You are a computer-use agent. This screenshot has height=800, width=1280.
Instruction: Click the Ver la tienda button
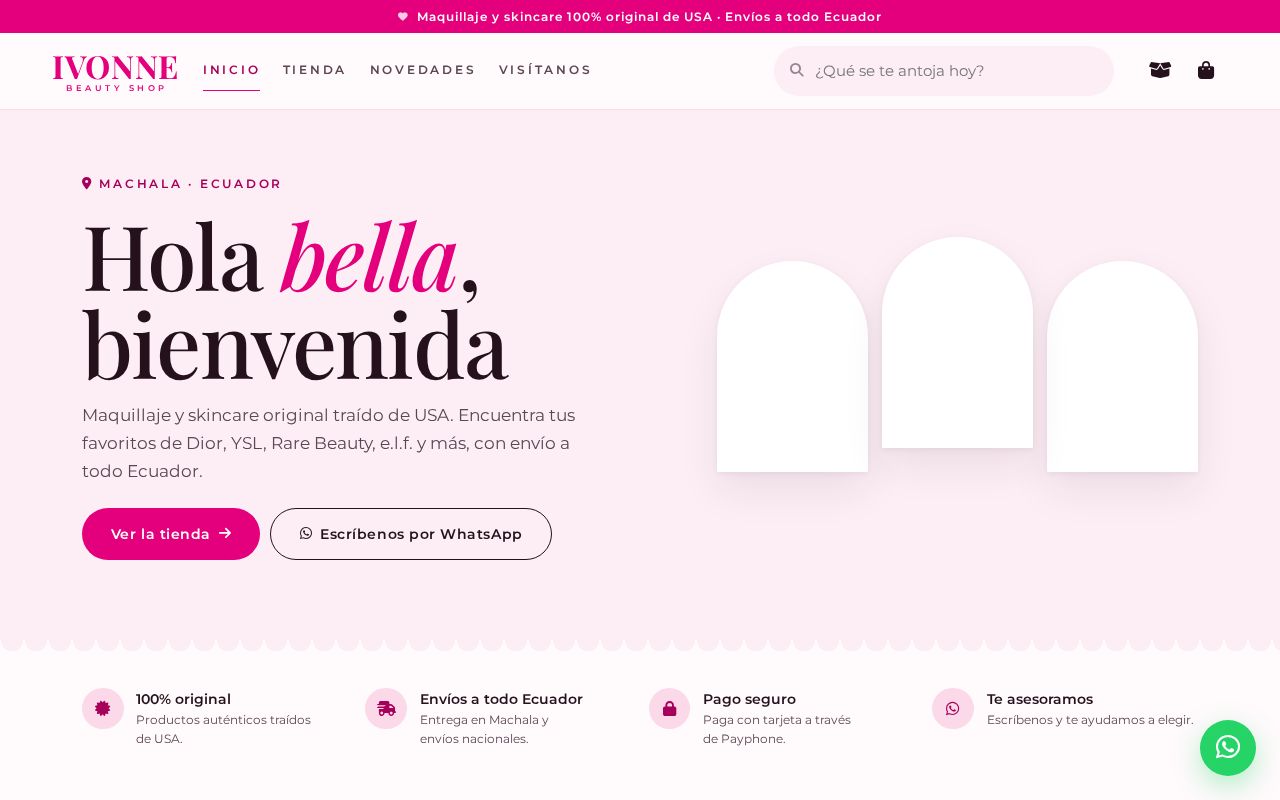coord(171,534)
